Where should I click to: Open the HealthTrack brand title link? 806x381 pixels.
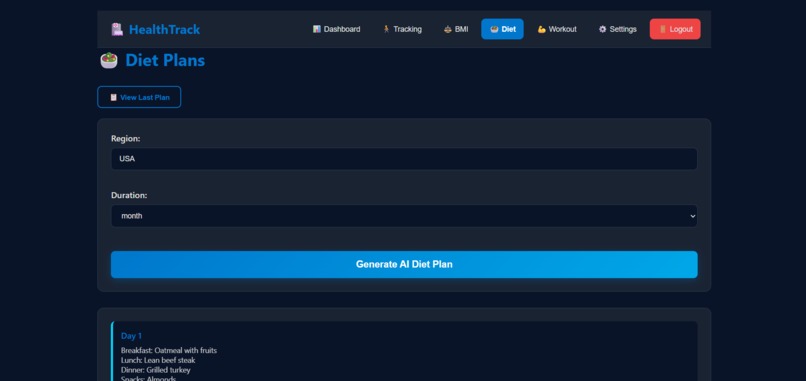(x=164, y=29)
